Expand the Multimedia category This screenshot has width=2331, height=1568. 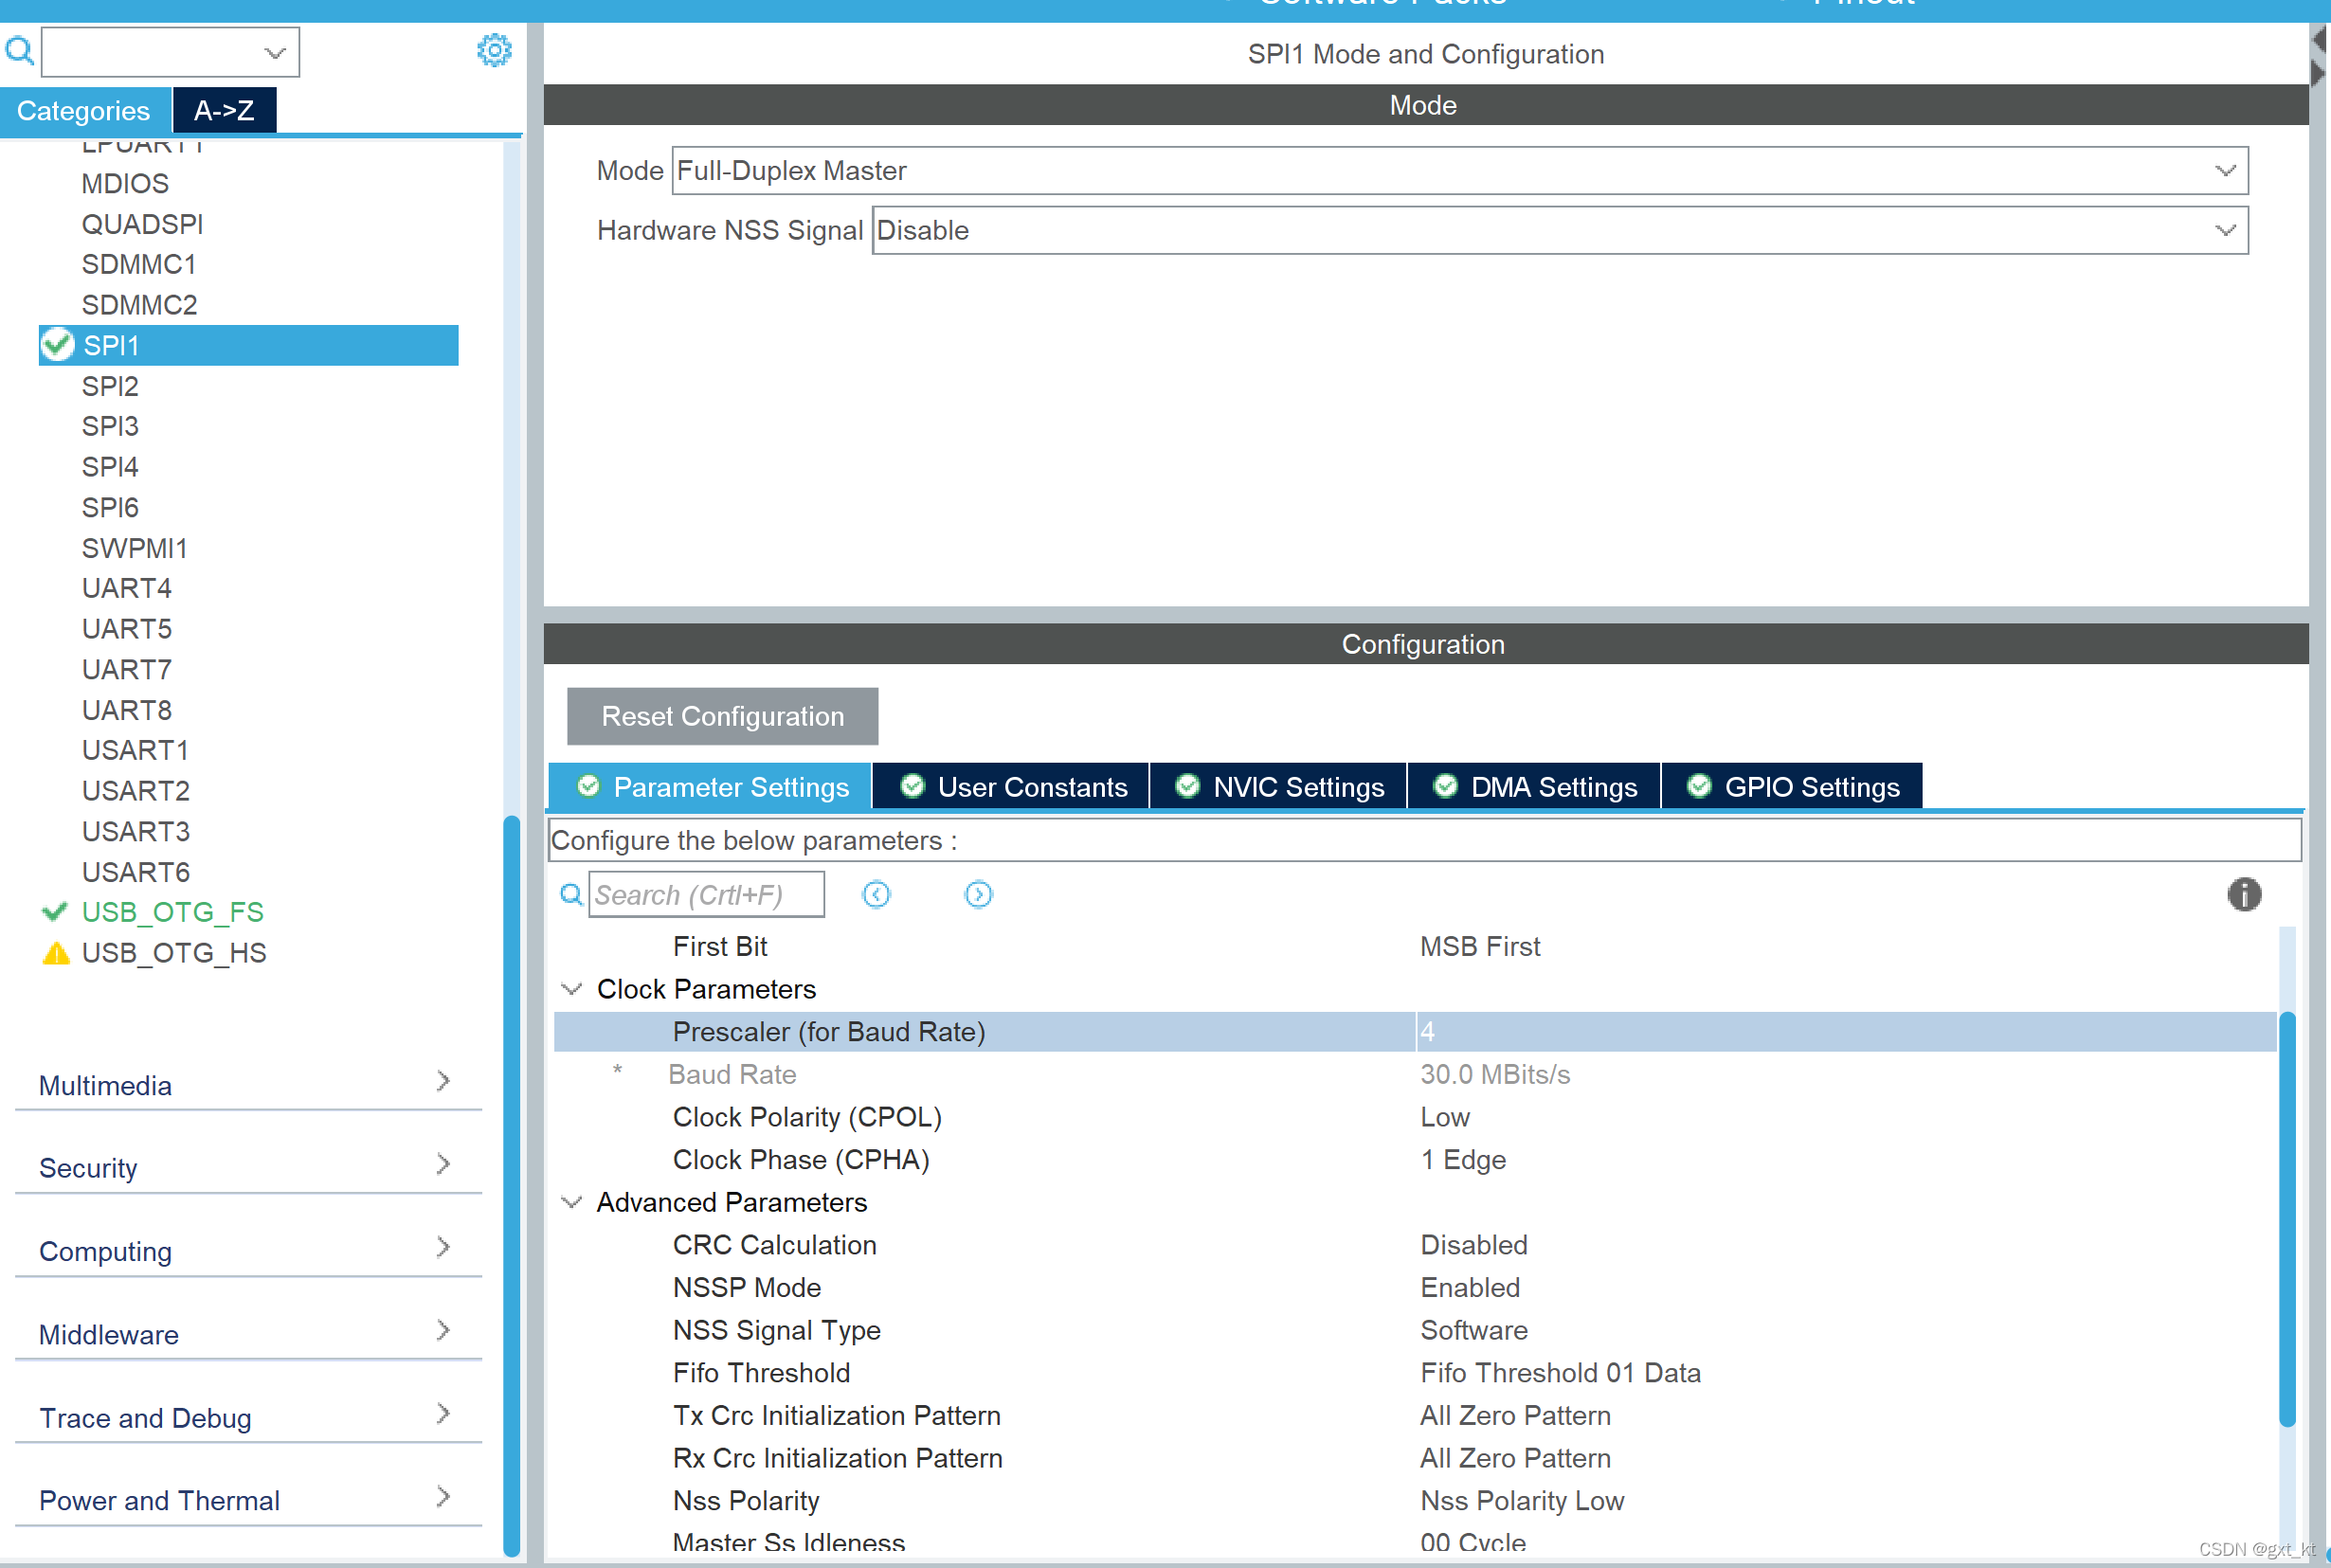pos(245,1085)
